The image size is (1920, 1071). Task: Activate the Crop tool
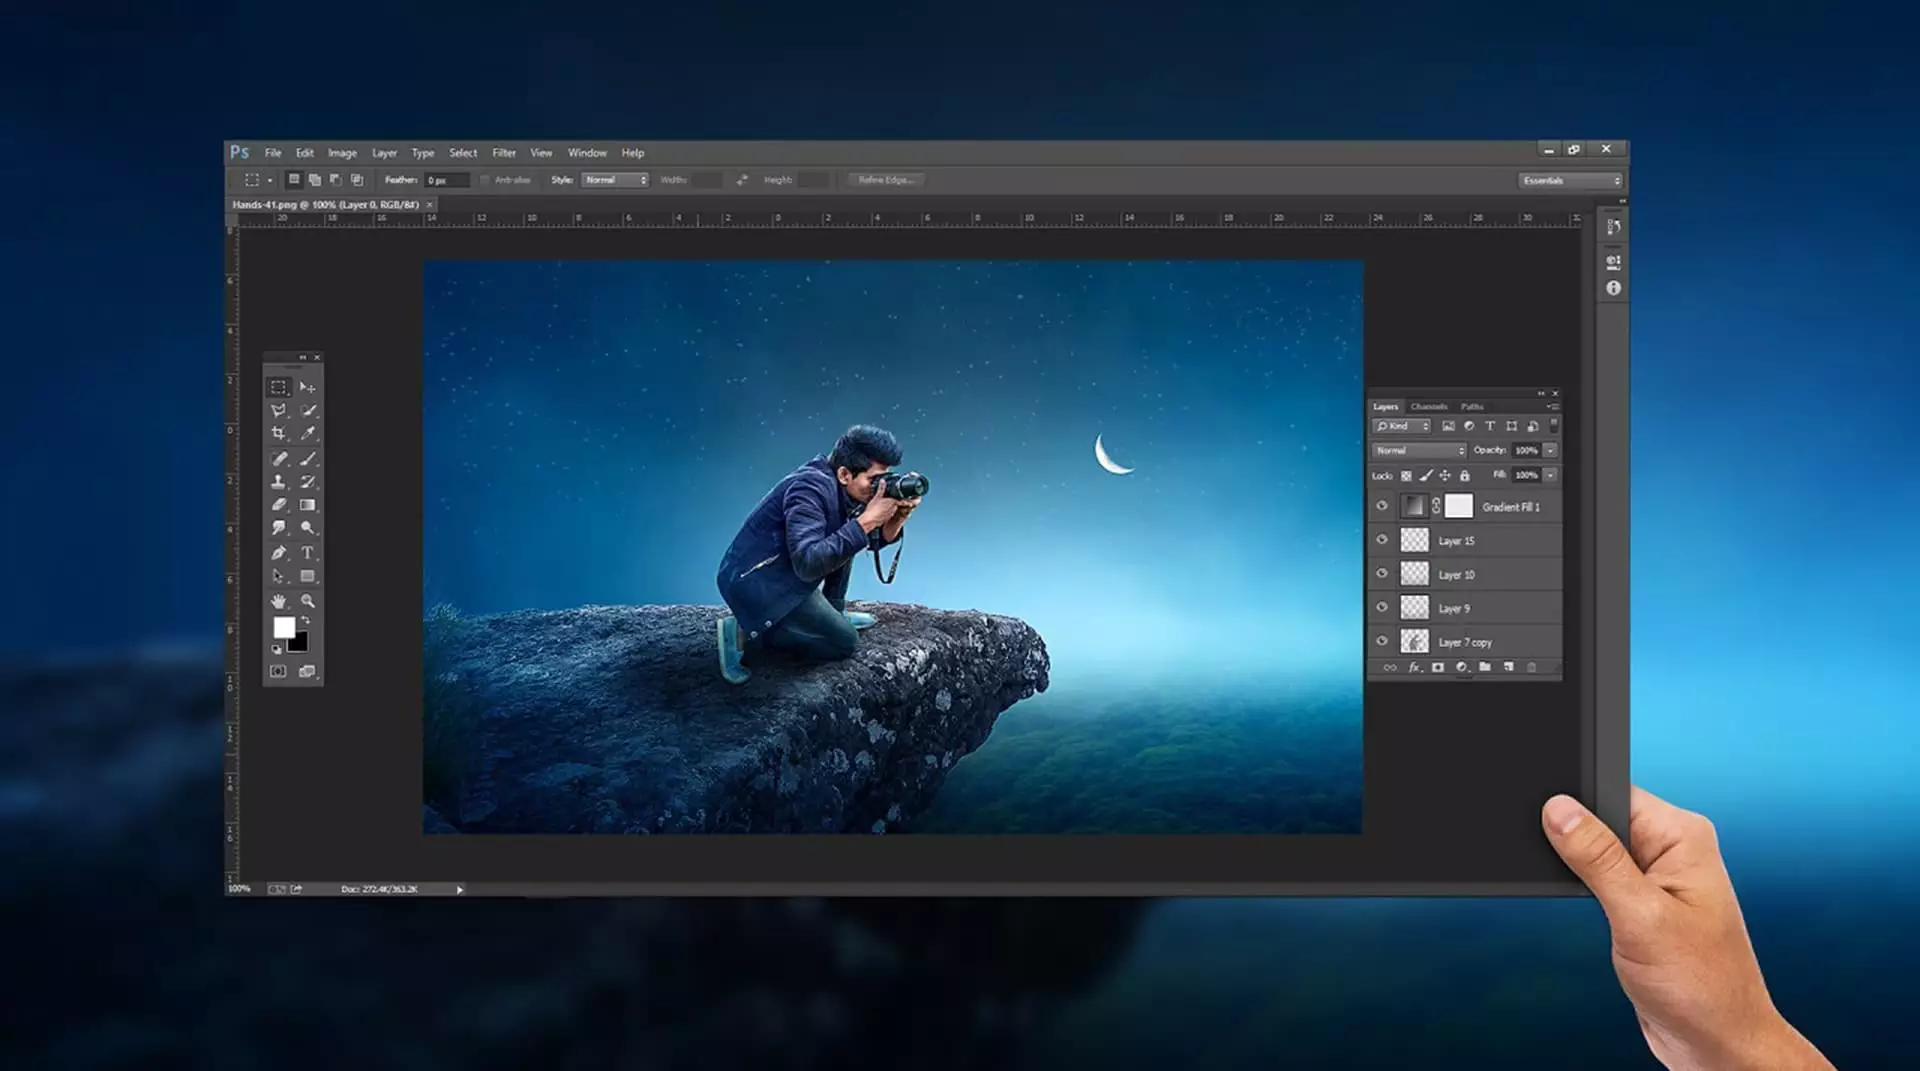point(279,433)
